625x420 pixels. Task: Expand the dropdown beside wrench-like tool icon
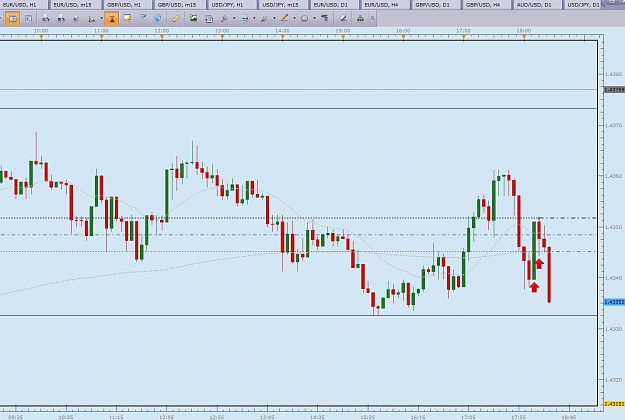point(234,18)
